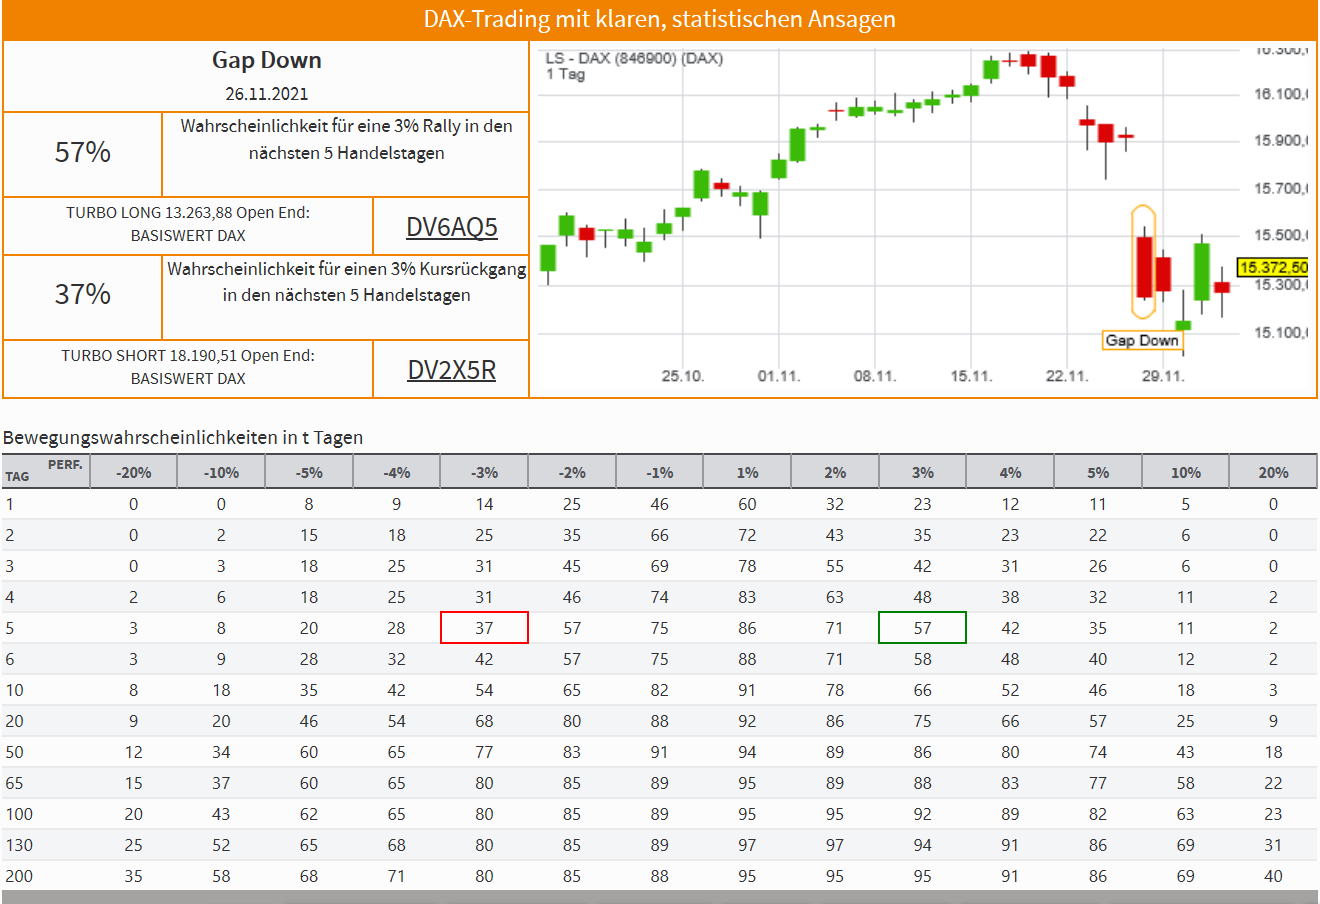
Task: Click the -4% column header
Action: pyautogui.click(x=396, y=472)
